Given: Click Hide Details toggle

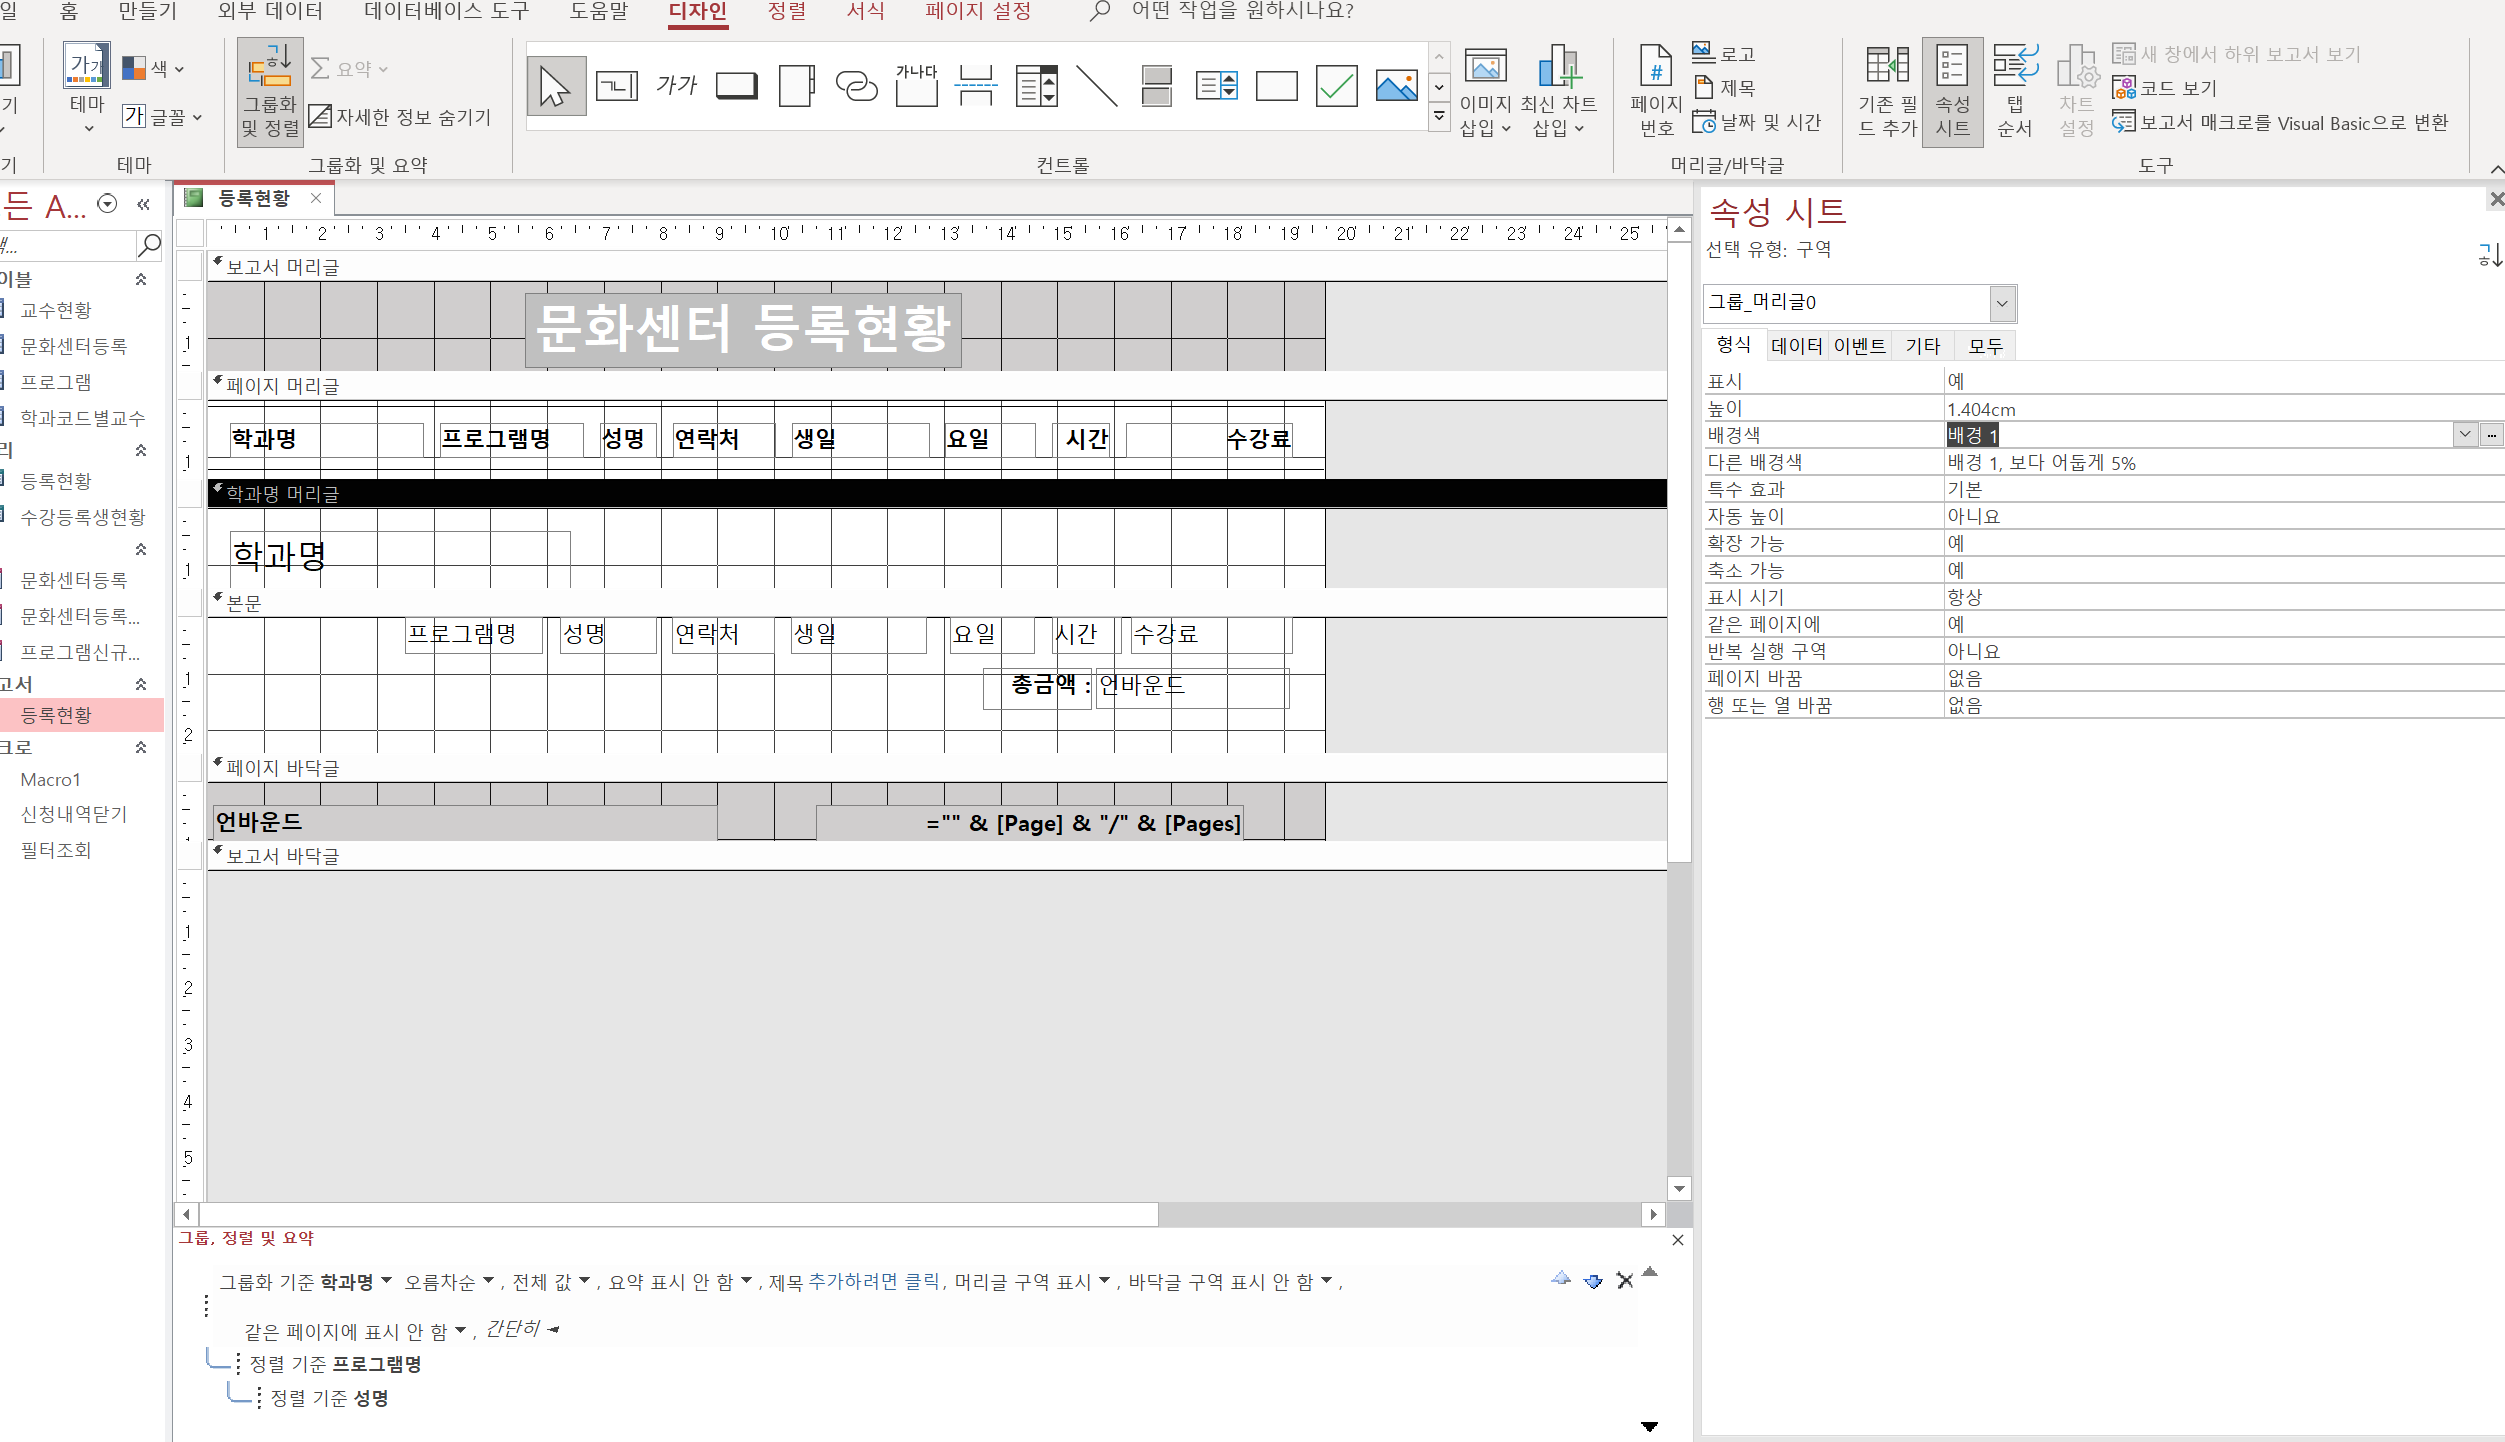Looking at the screenshot, I should pyautogui.click(x=400, y=117).
